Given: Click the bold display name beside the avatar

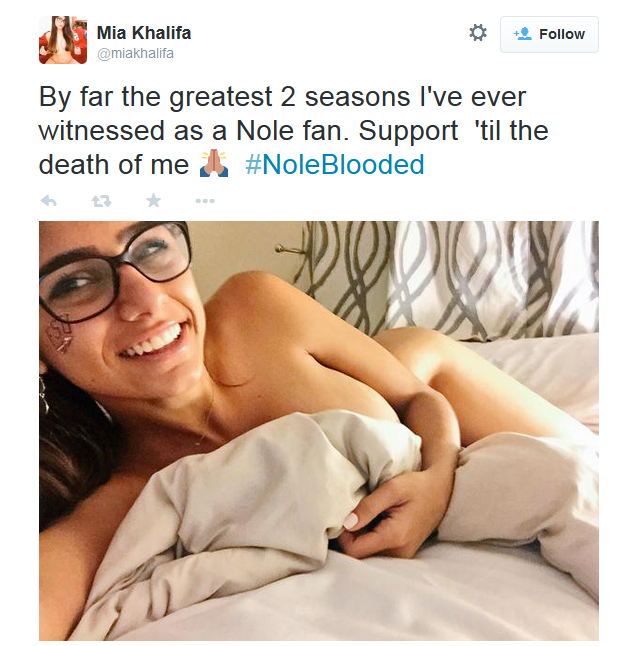Looking at the screenshot, I should 144,33.
